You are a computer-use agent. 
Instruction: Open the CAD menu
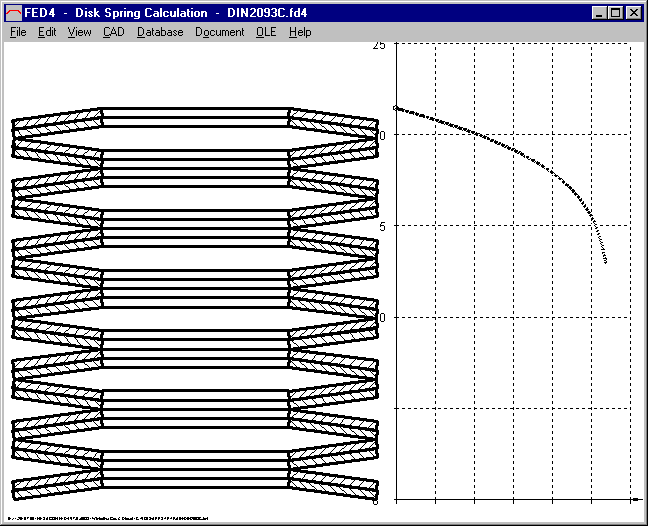tap(114, 32)
